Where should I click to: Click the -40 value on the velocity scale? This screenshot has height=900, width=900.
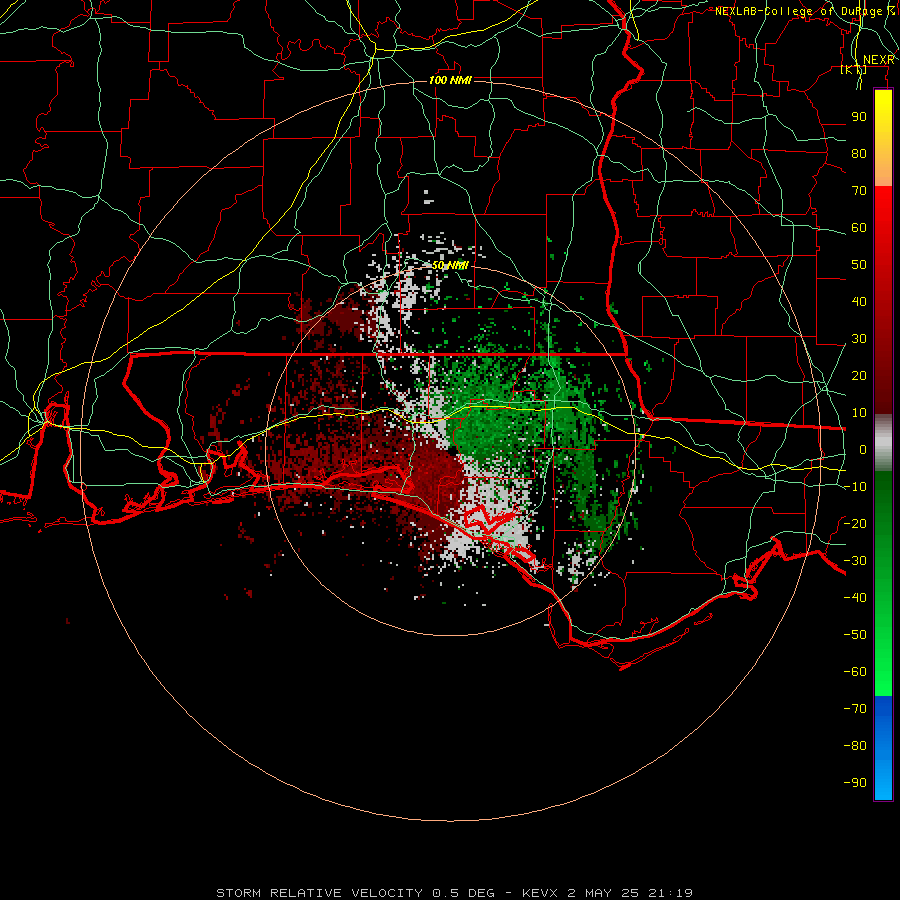[855, 598]
